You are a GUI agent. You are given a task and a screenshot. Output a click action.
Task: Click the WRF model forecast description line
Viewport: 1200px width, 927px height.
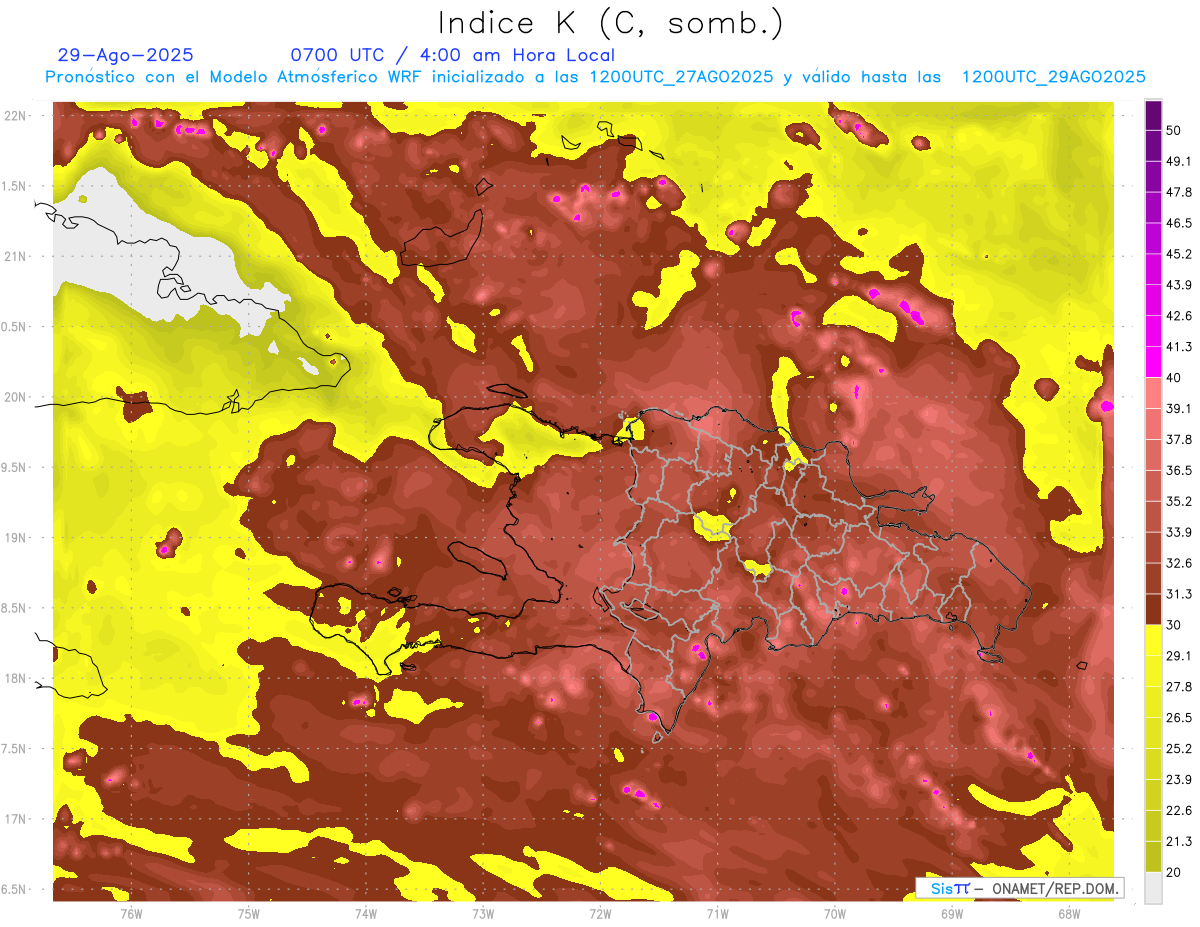point(594,77)
